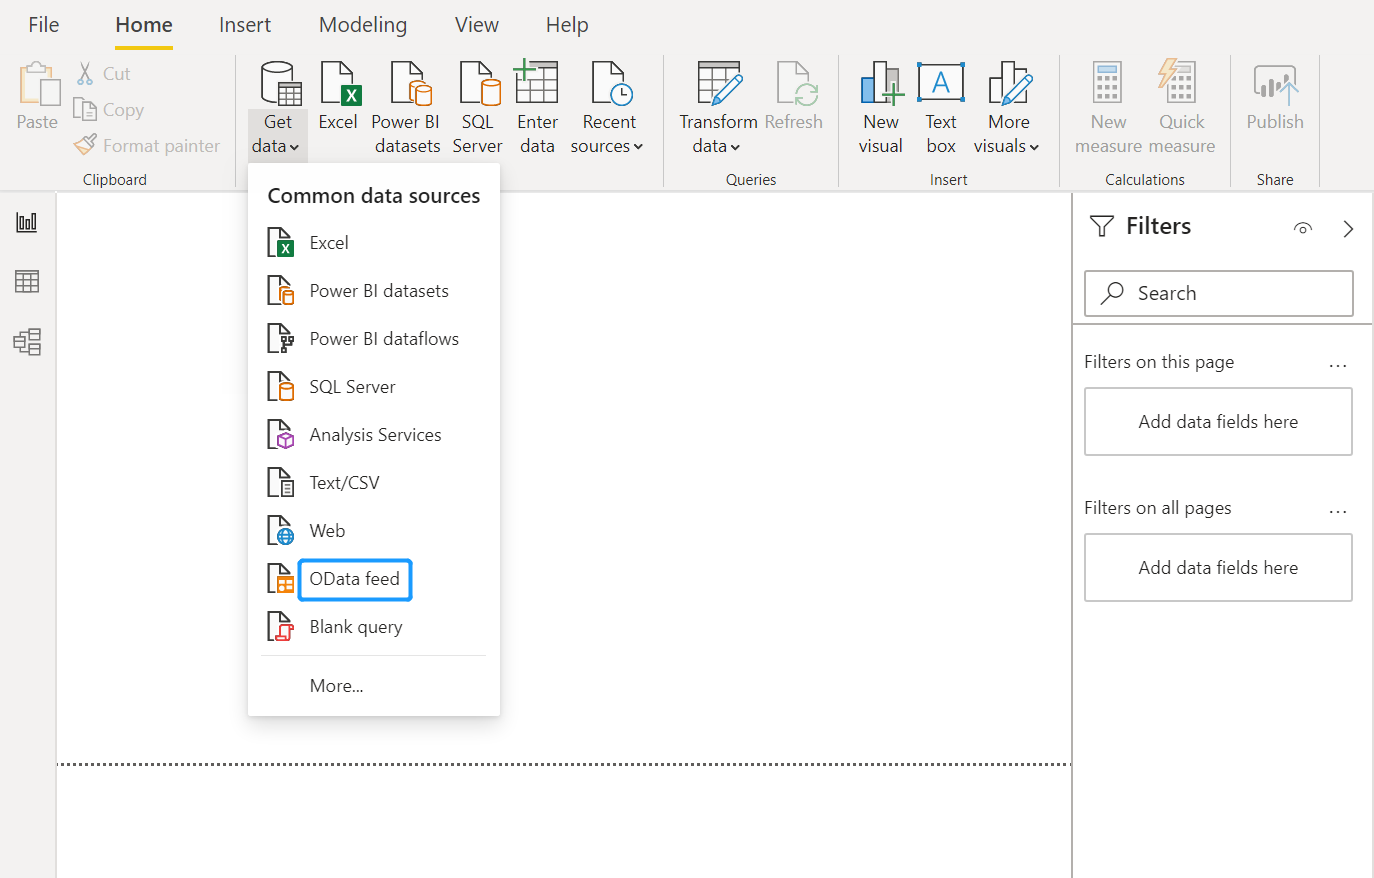
Task: Select SQL Server in the dropdown list
Action: [x=374, y=387]
